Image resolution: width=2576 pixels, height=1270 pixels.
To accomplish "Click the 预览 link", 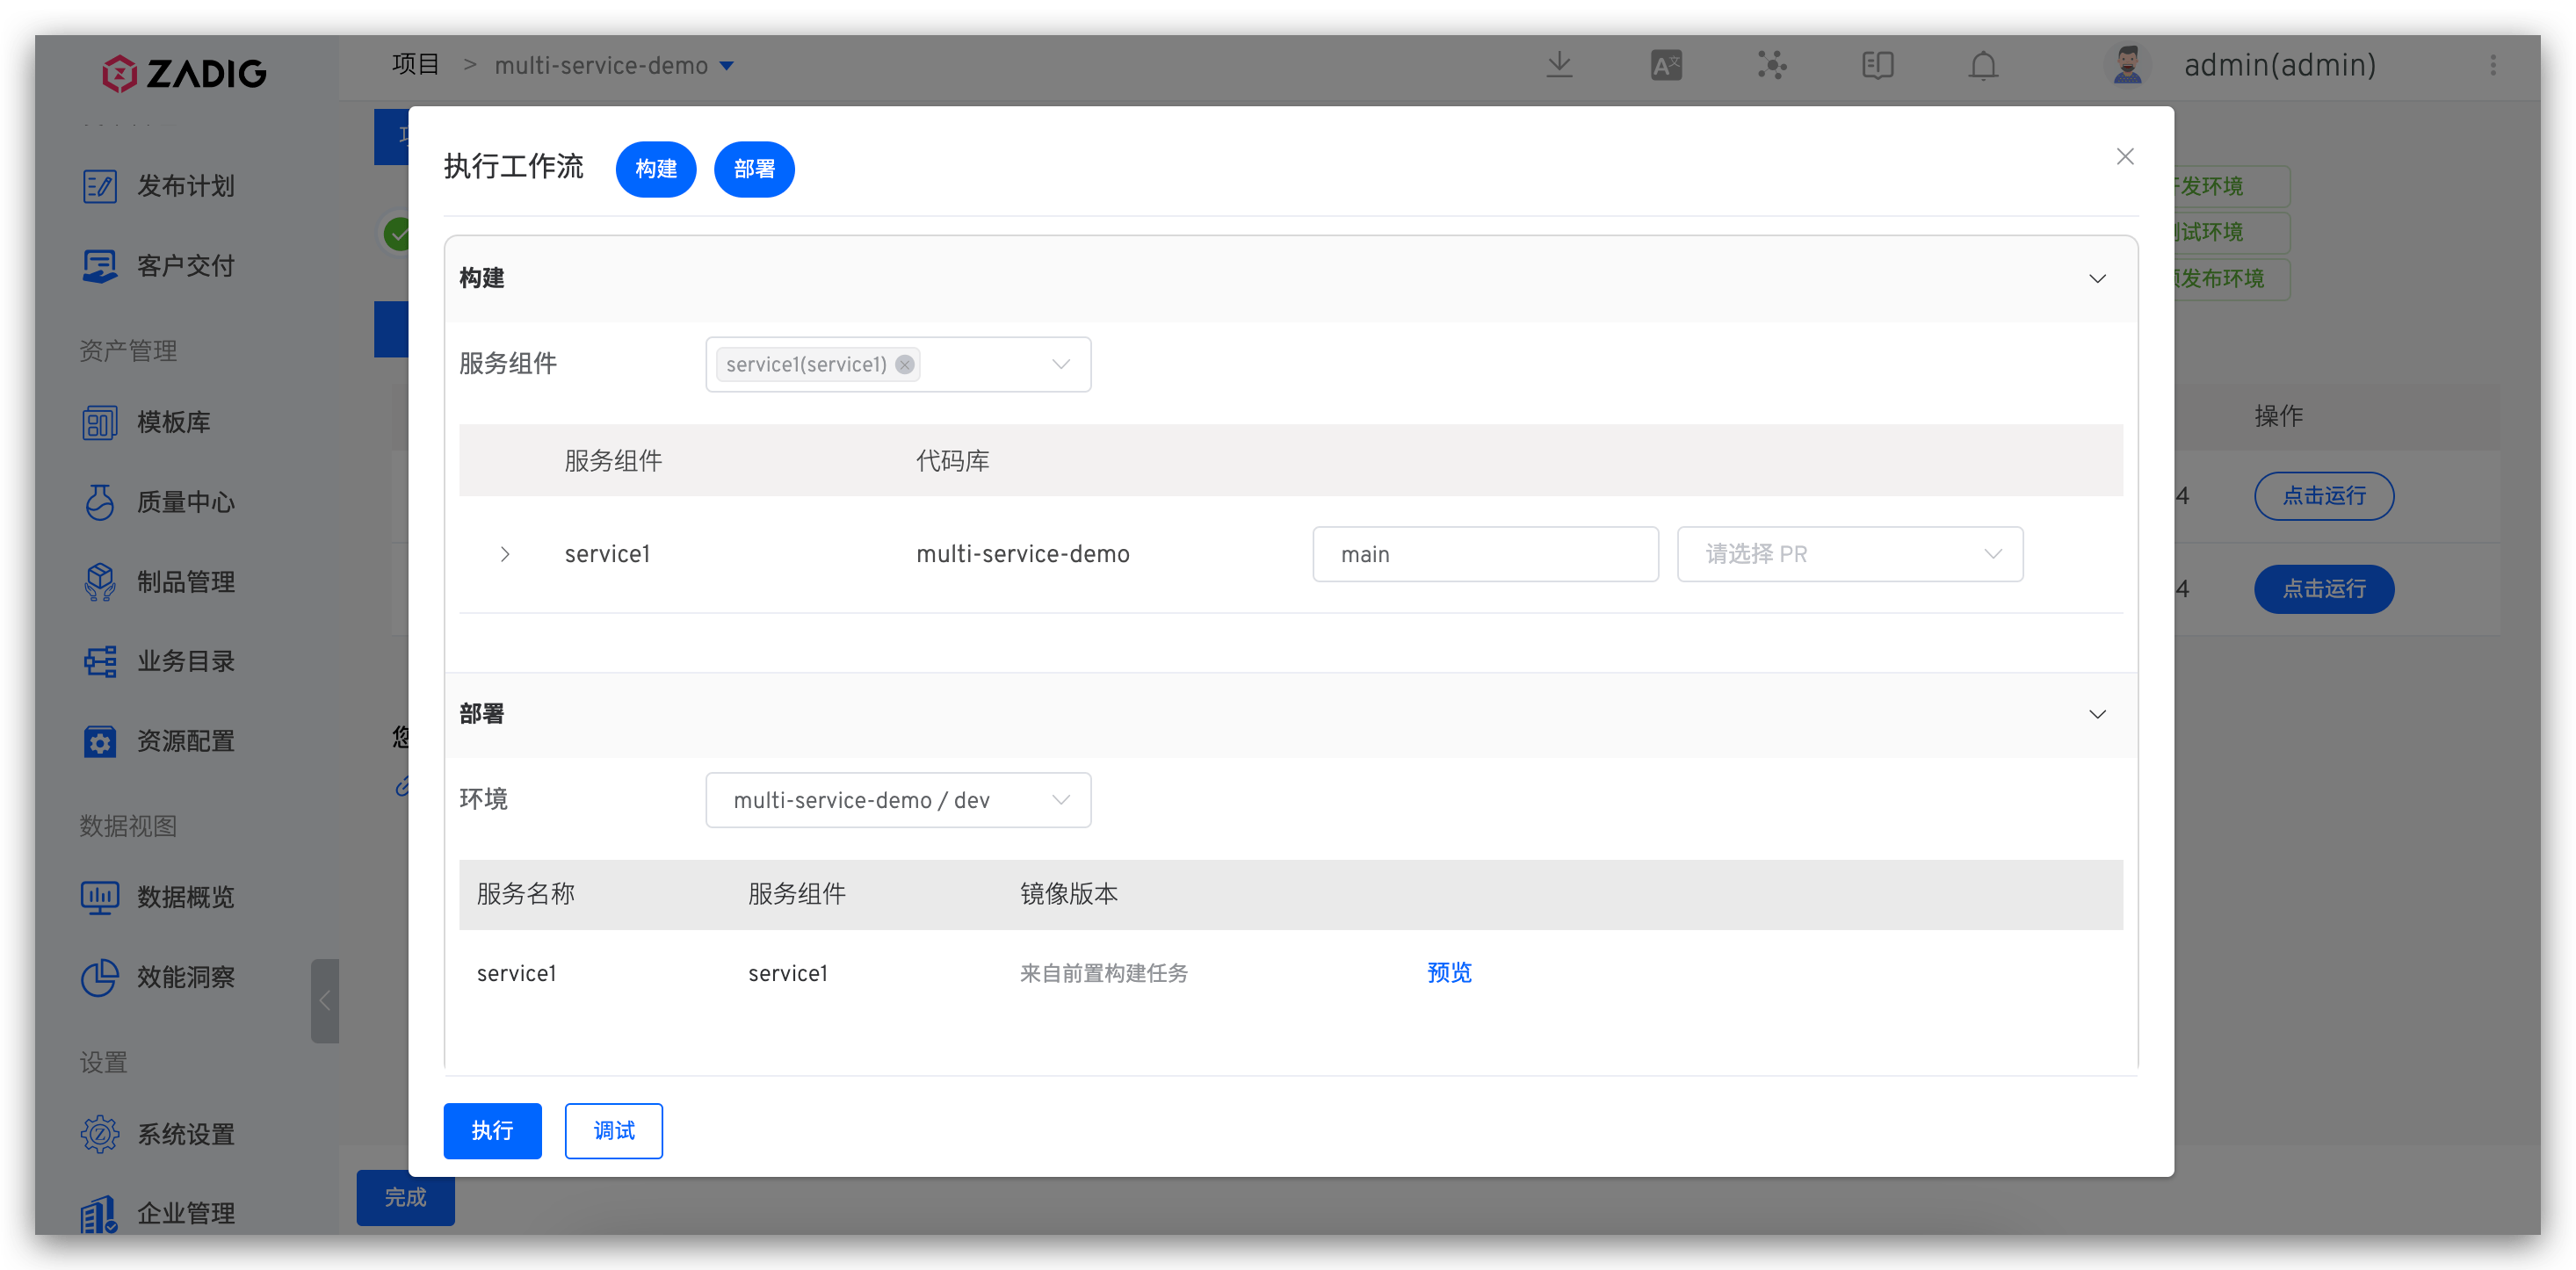I will pyautogui.click(x=1449, y=973).
